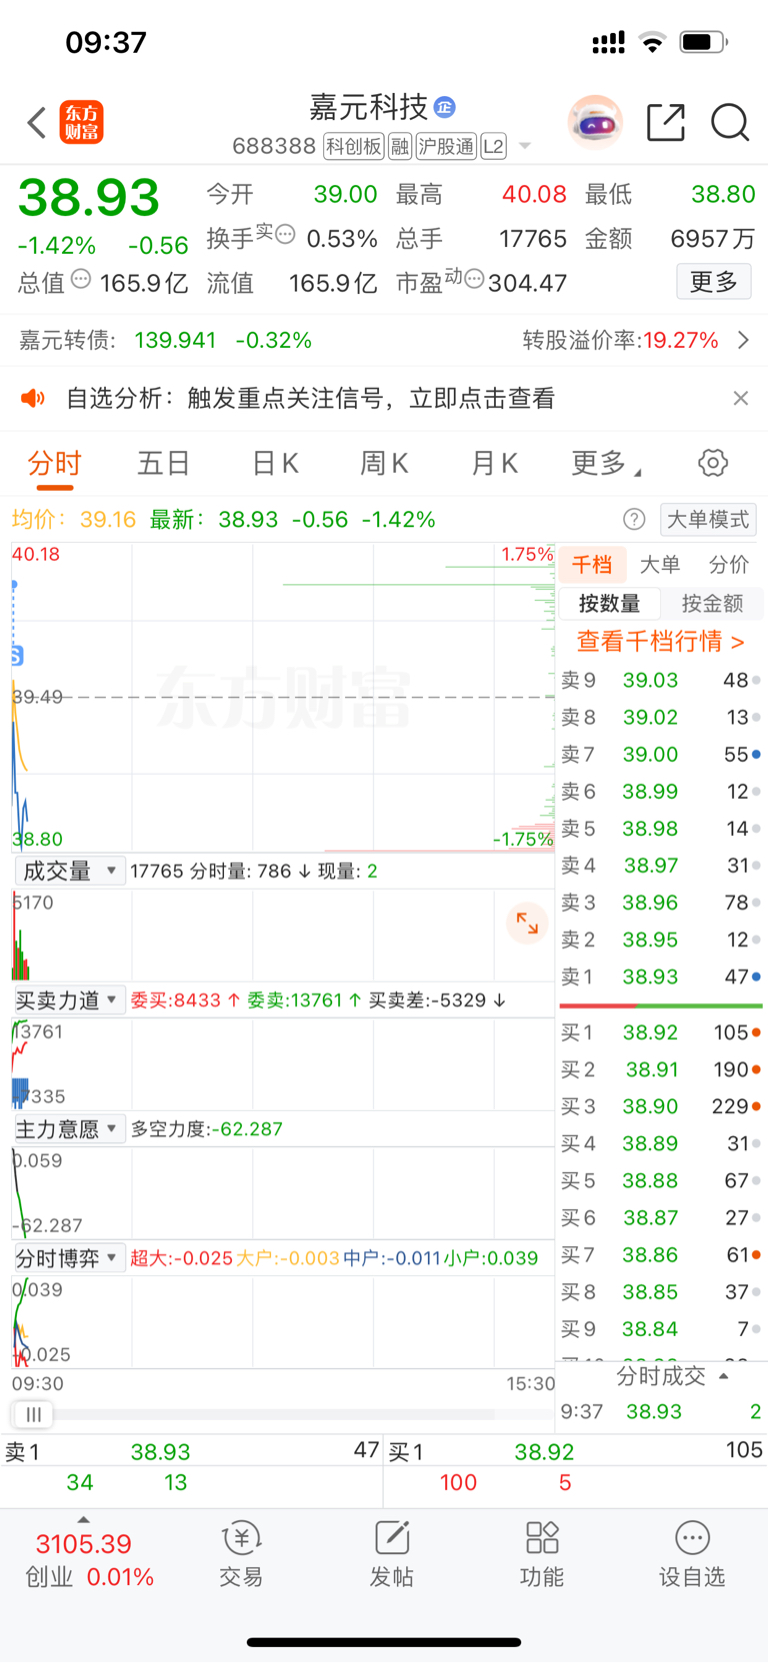Switch to the 月K chart tab
The height and width of the screenshot is (1663, 768).
coord(494,463)
